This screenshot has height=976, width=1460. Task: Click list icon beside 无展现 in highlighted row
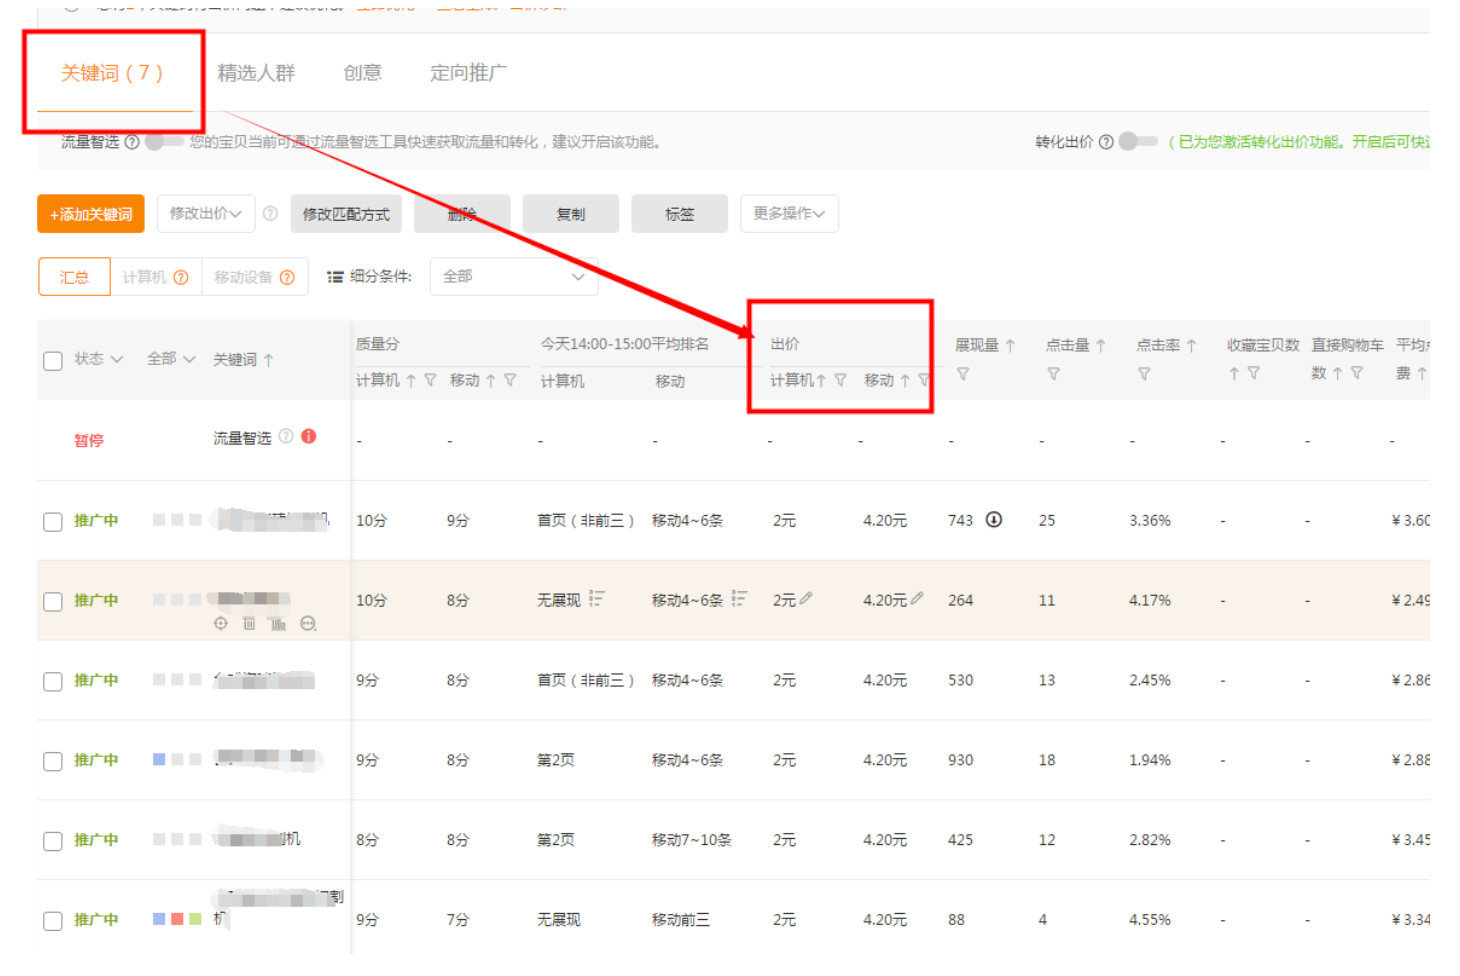pyautogui.click(x=597, y=598)
